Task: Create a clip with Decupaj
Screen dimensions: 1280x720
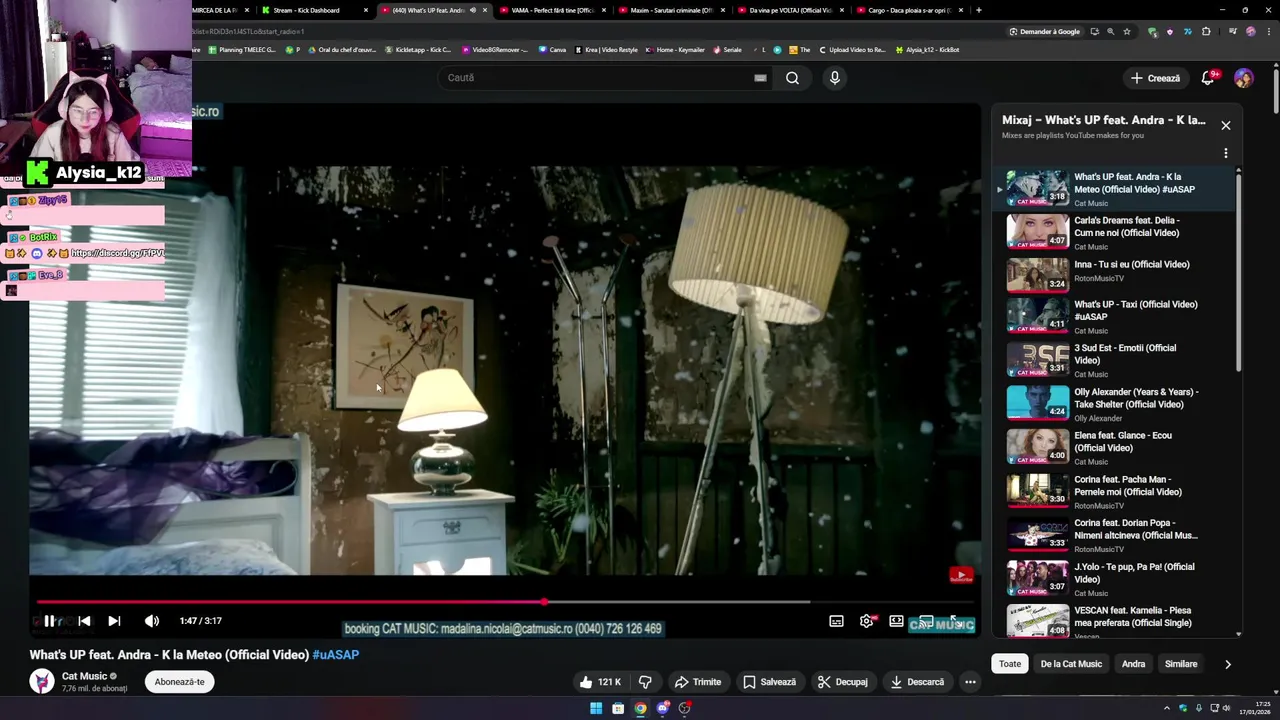Action: (842, 682)
